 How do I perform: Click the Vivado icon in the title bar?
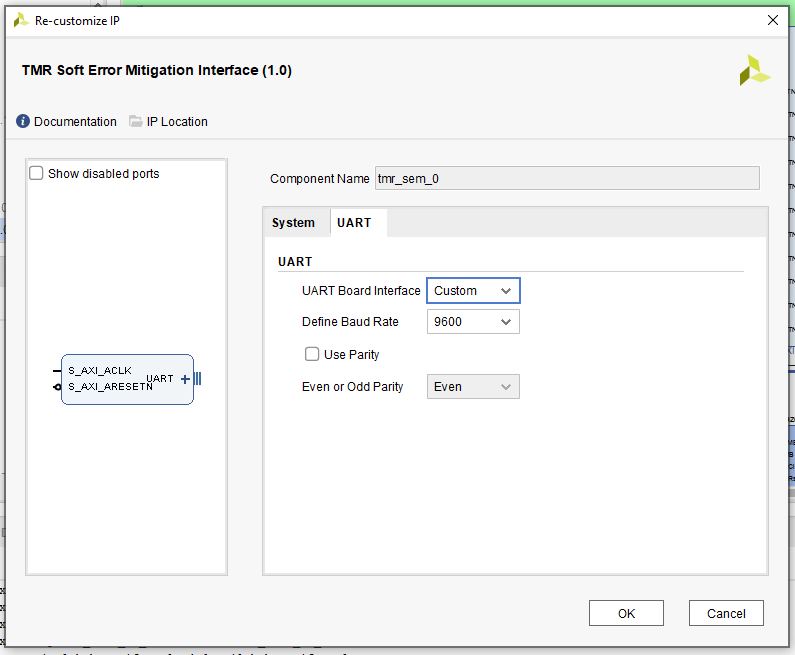[21, 20]
